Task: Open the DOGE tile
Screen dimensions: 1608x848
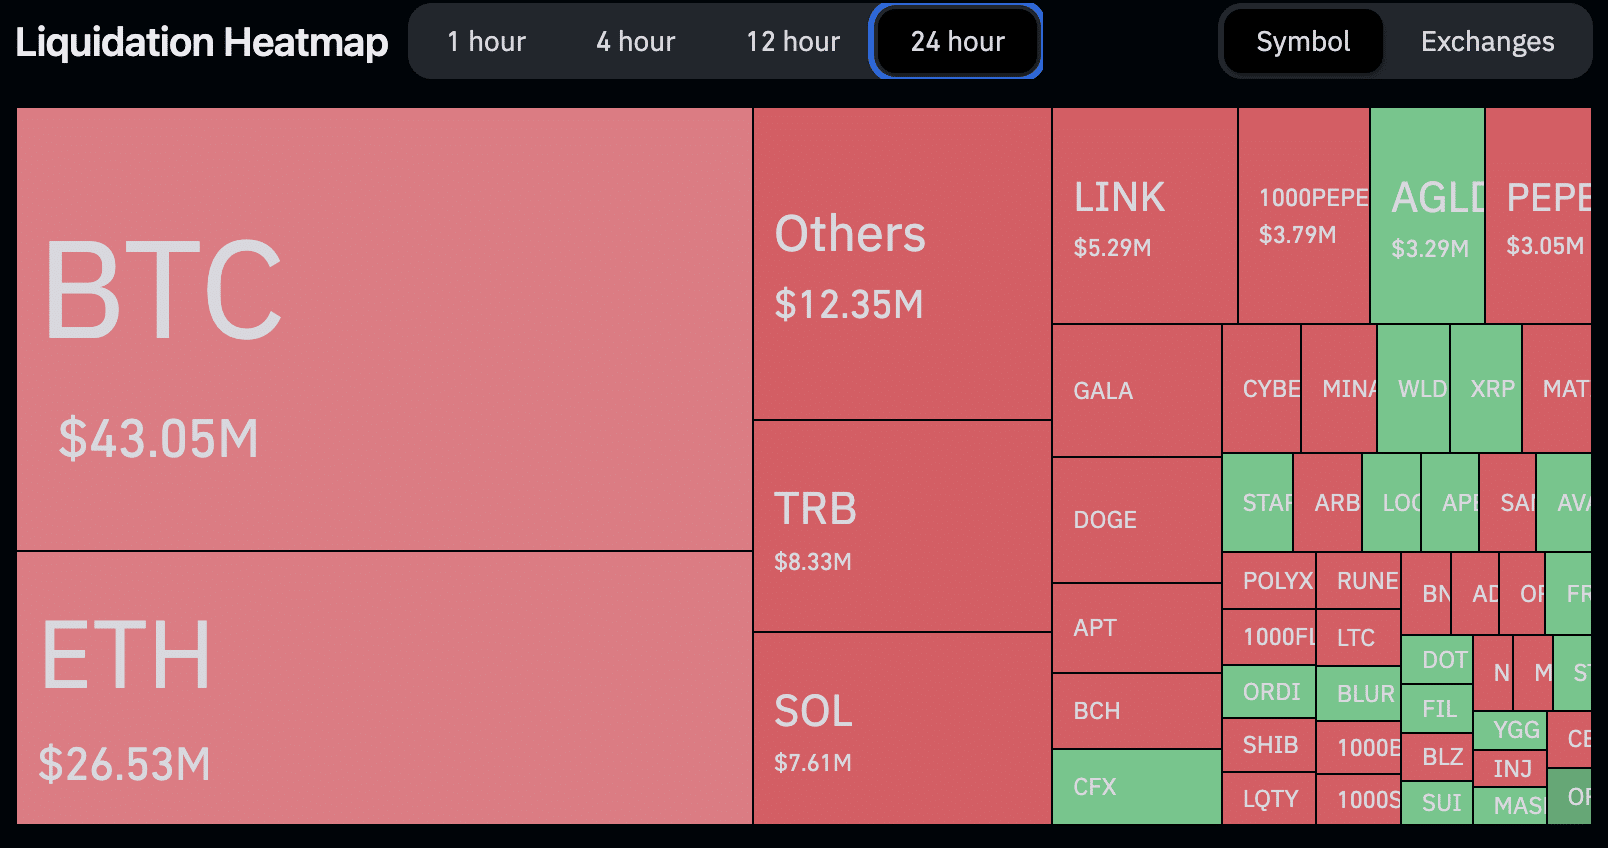Action: [x=1136, y=520]
